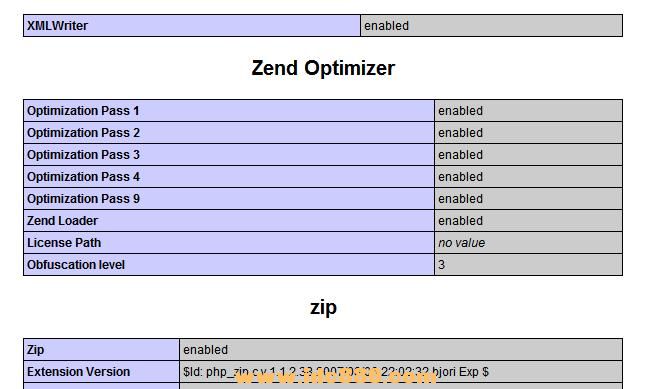Image resolution: width=671 pixels, height=389 pixels.
Task: Select the Extension Version value text
Action: (336, 371)
